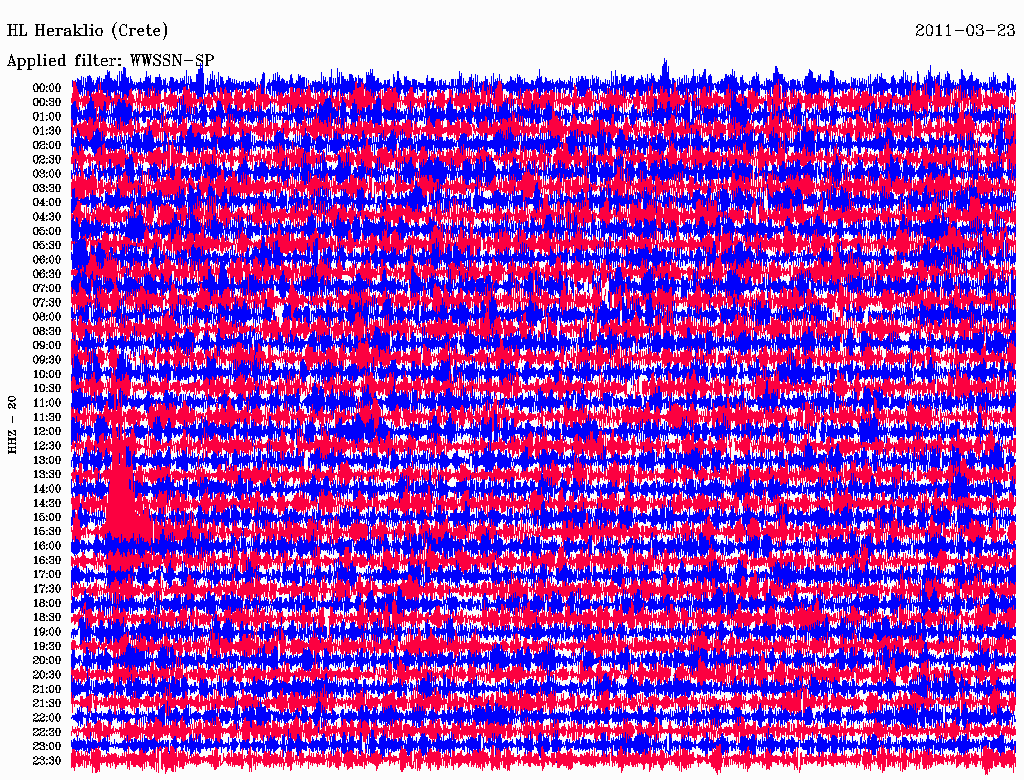Image resolution: width=1024 pixels, height=780 pixels.
Task: Select the 10:00 time label
Action: click(x=47, y=374)
